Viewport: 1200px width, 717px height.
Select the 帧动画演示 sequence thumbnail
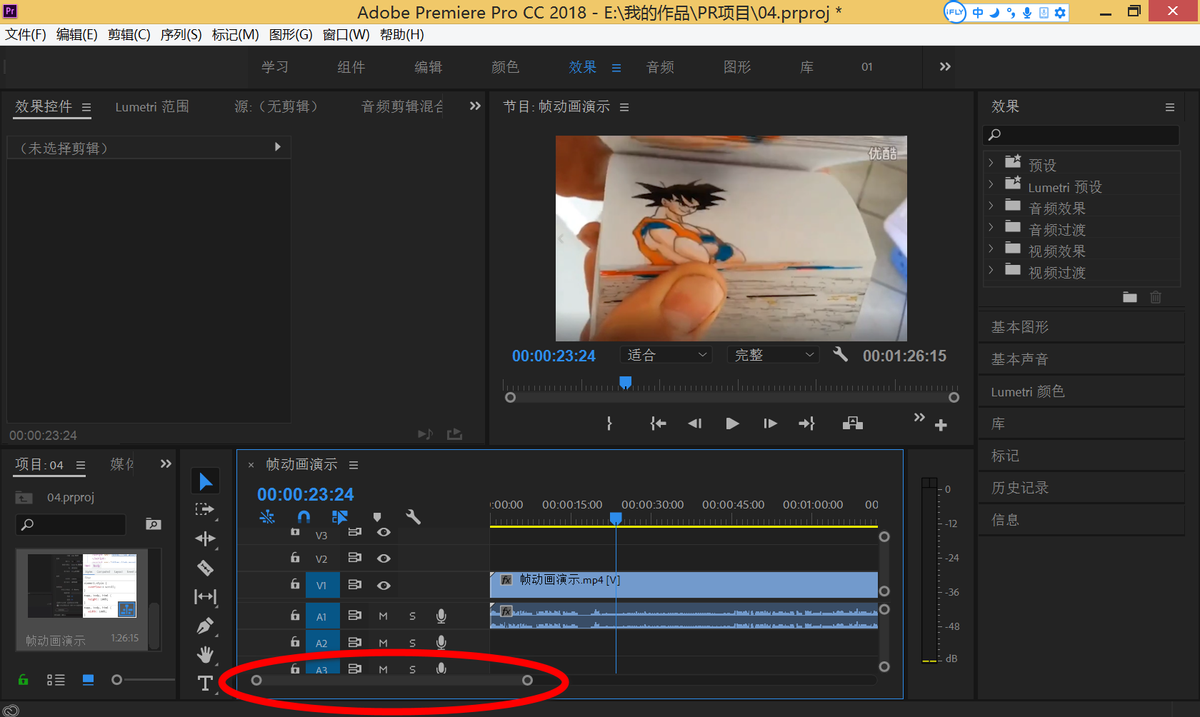pos(82,588)
